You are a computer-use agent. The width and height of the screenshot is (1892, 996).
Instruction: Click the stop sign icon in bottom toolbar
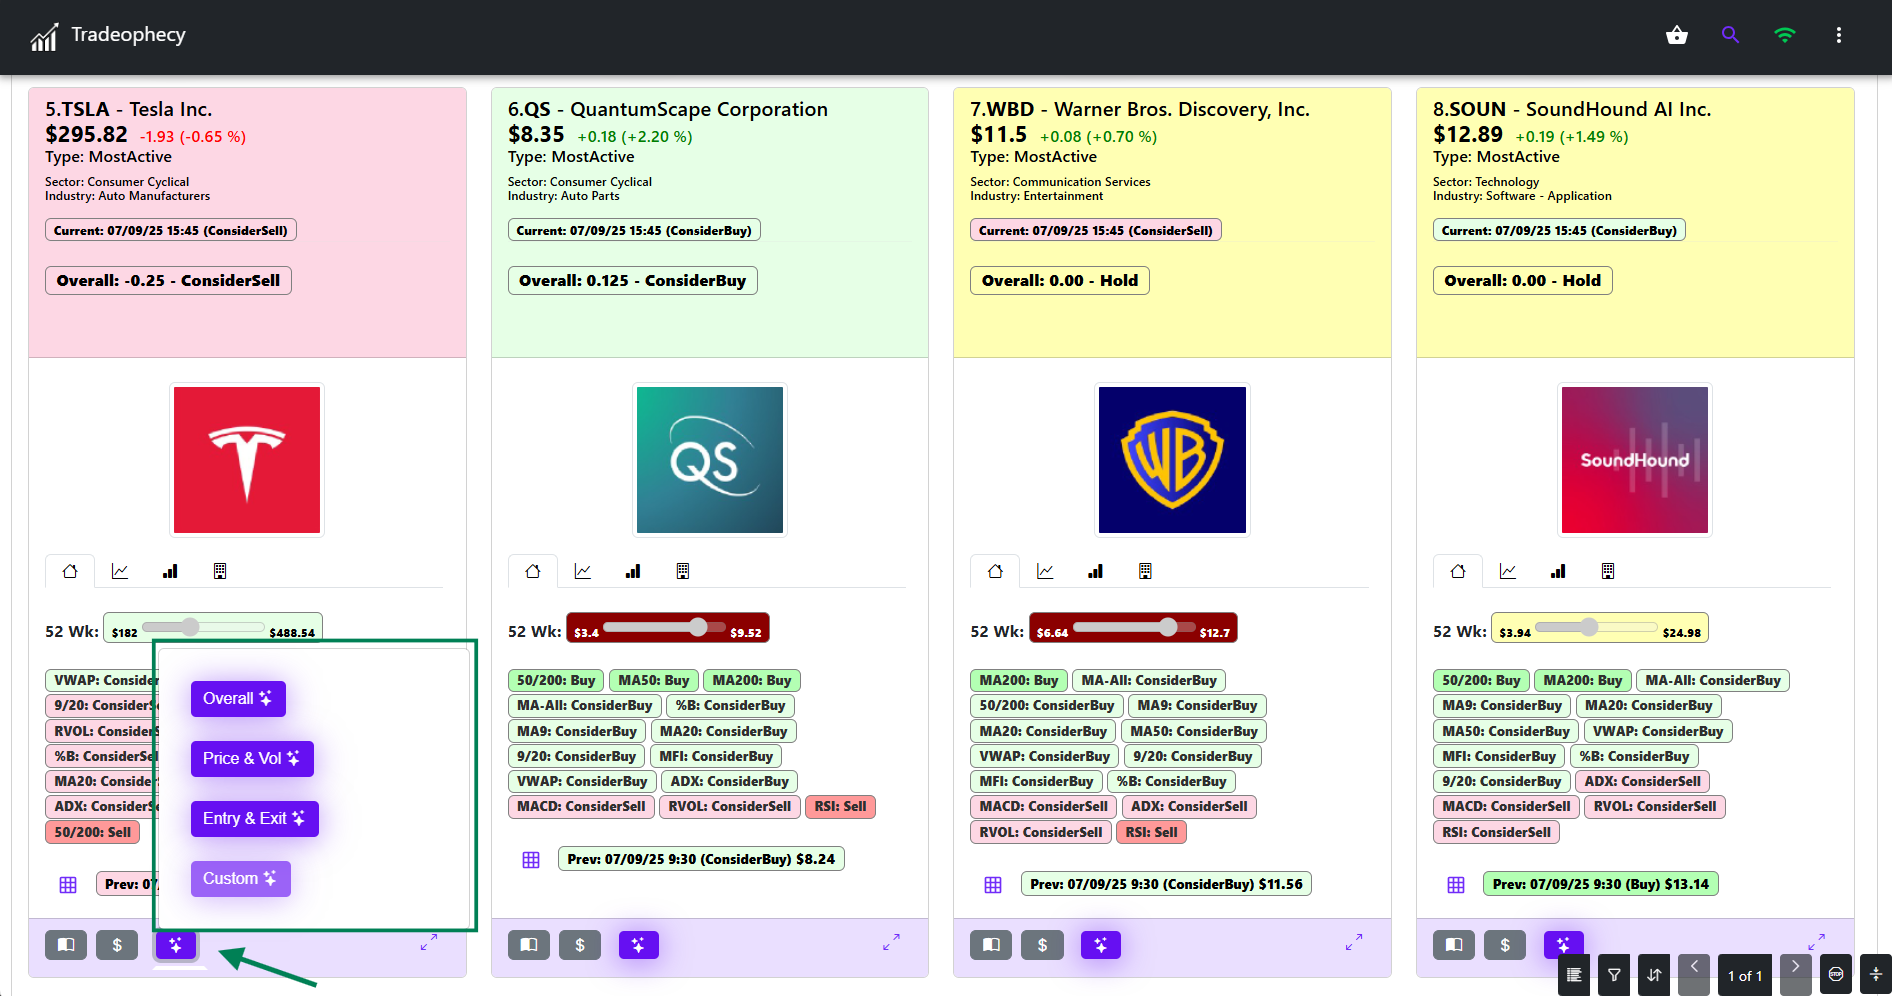(1836, 975)
